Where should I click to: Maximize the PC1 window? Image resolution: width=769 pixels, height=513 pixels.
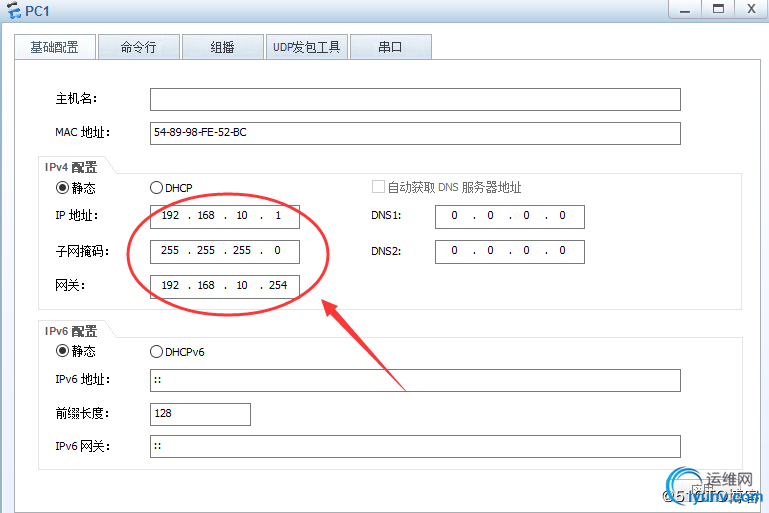[x=718, y=9]
